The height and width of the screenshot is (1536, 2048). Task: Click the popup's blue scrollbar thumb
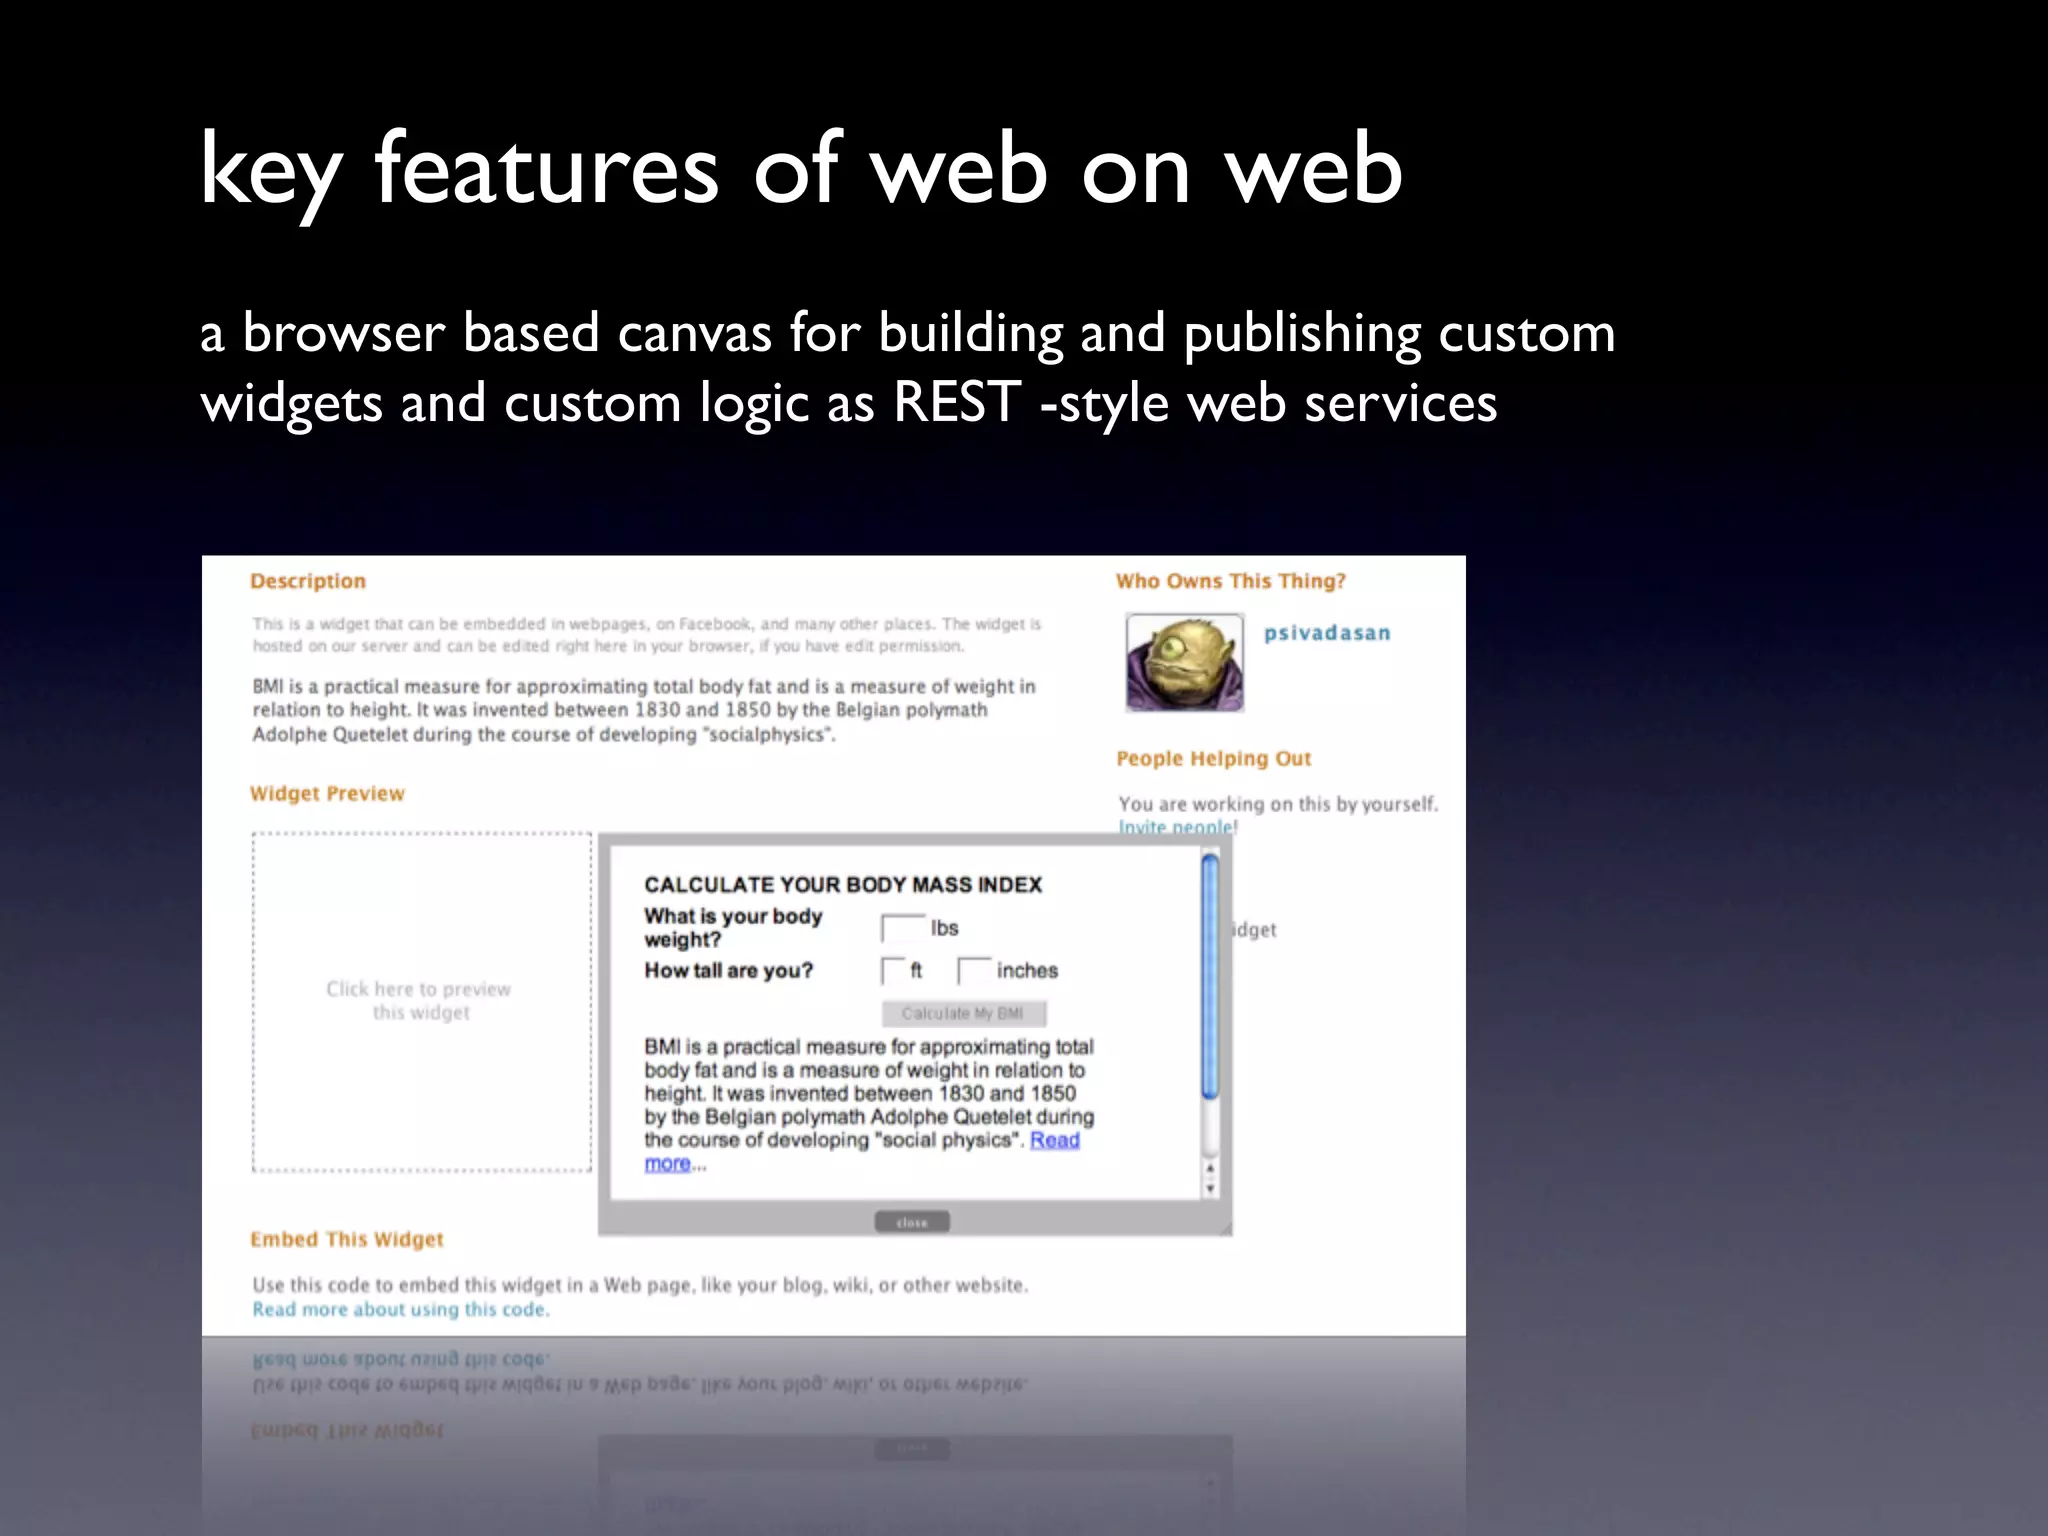coord(1210,977)
